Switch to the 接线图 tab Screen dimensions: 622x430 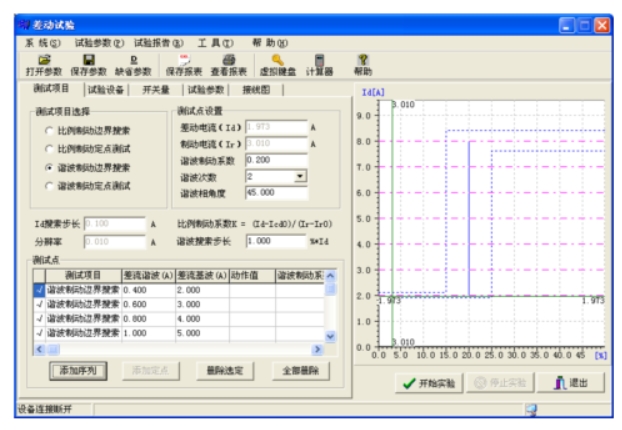[x=255, y=90]
